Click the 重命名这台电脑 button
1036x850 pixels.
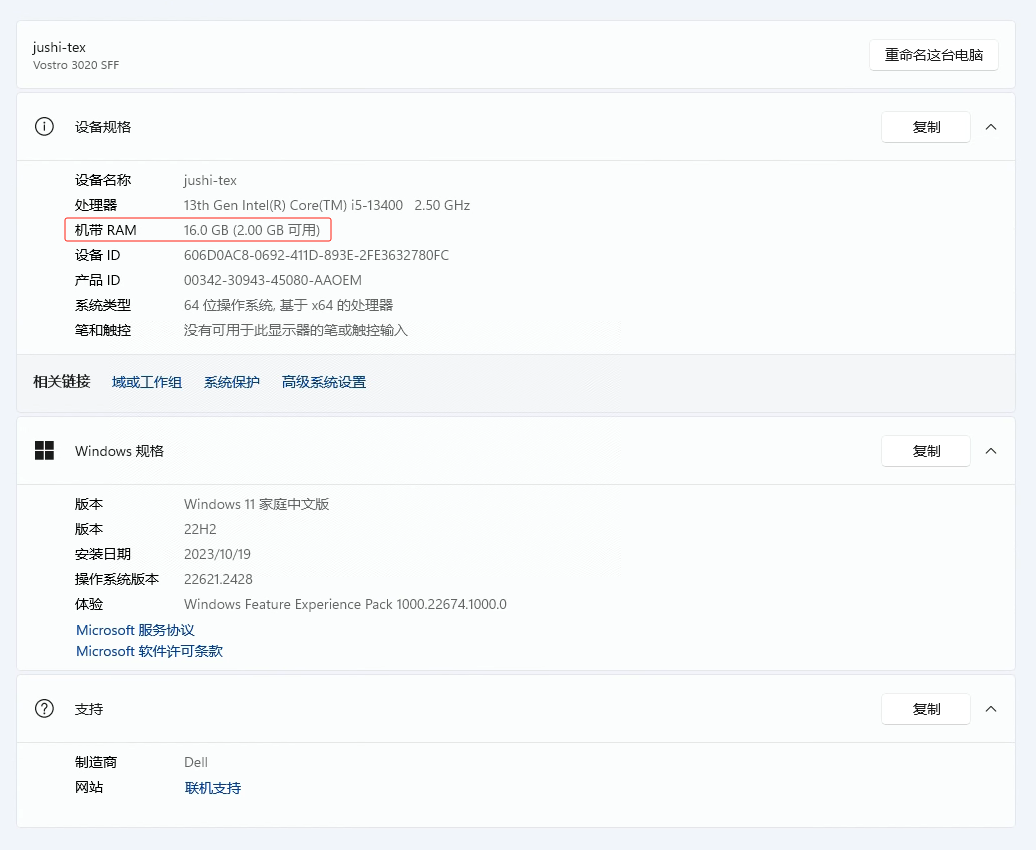pos(934,55)
